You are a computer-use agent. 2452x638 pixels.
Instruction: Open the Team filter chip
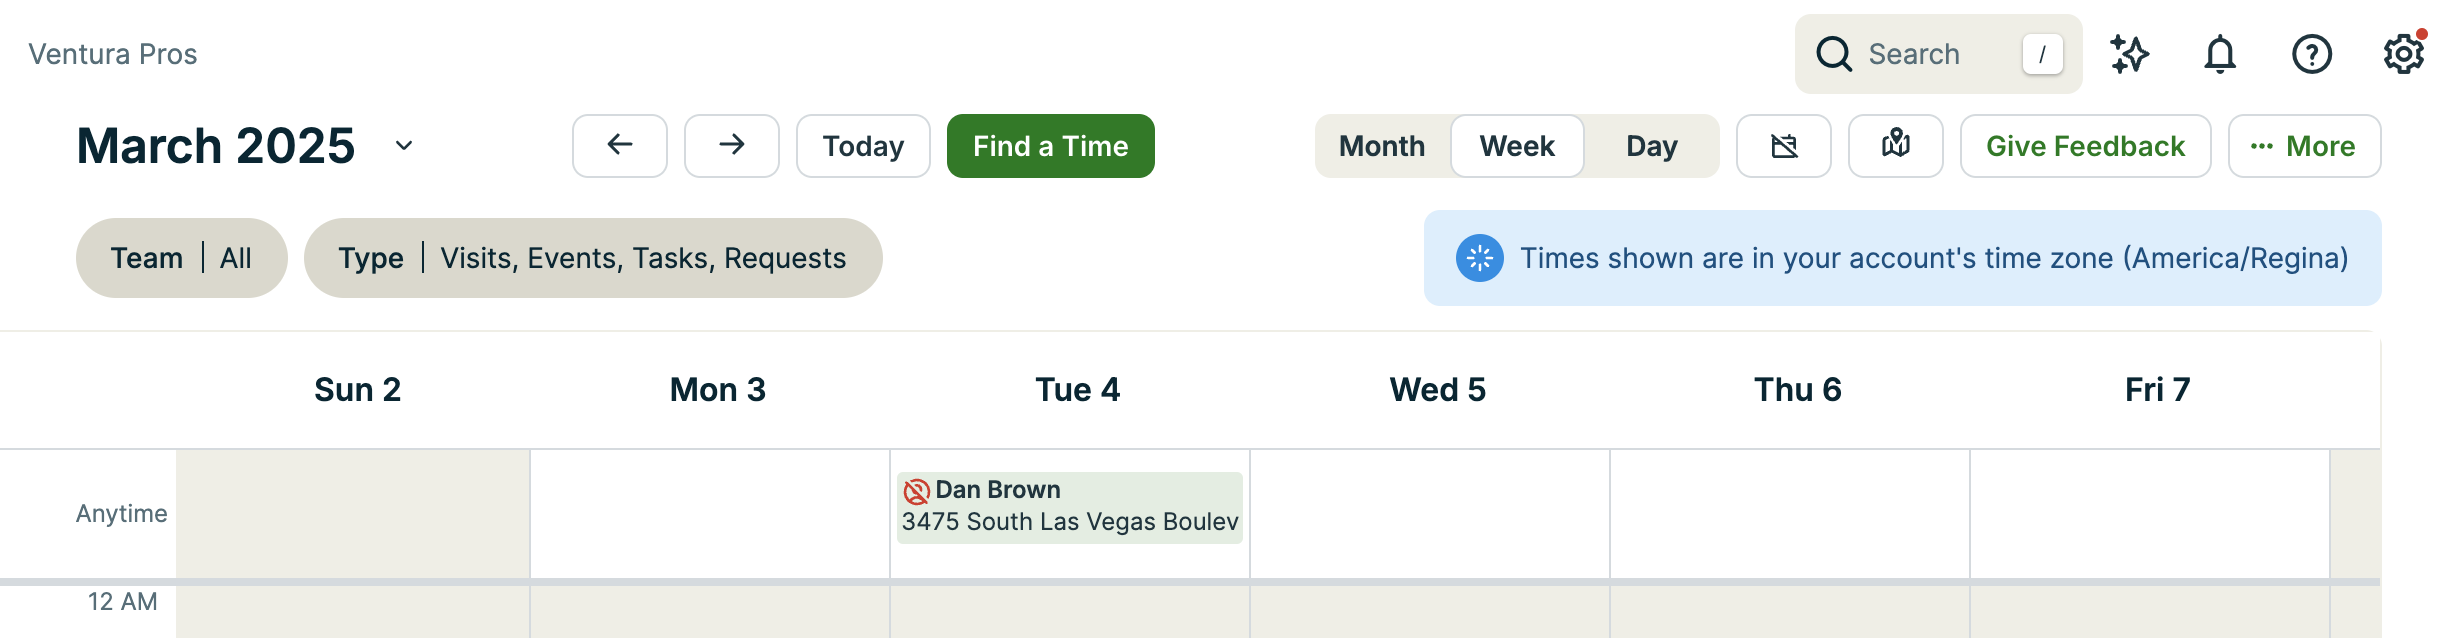point(181,258)
